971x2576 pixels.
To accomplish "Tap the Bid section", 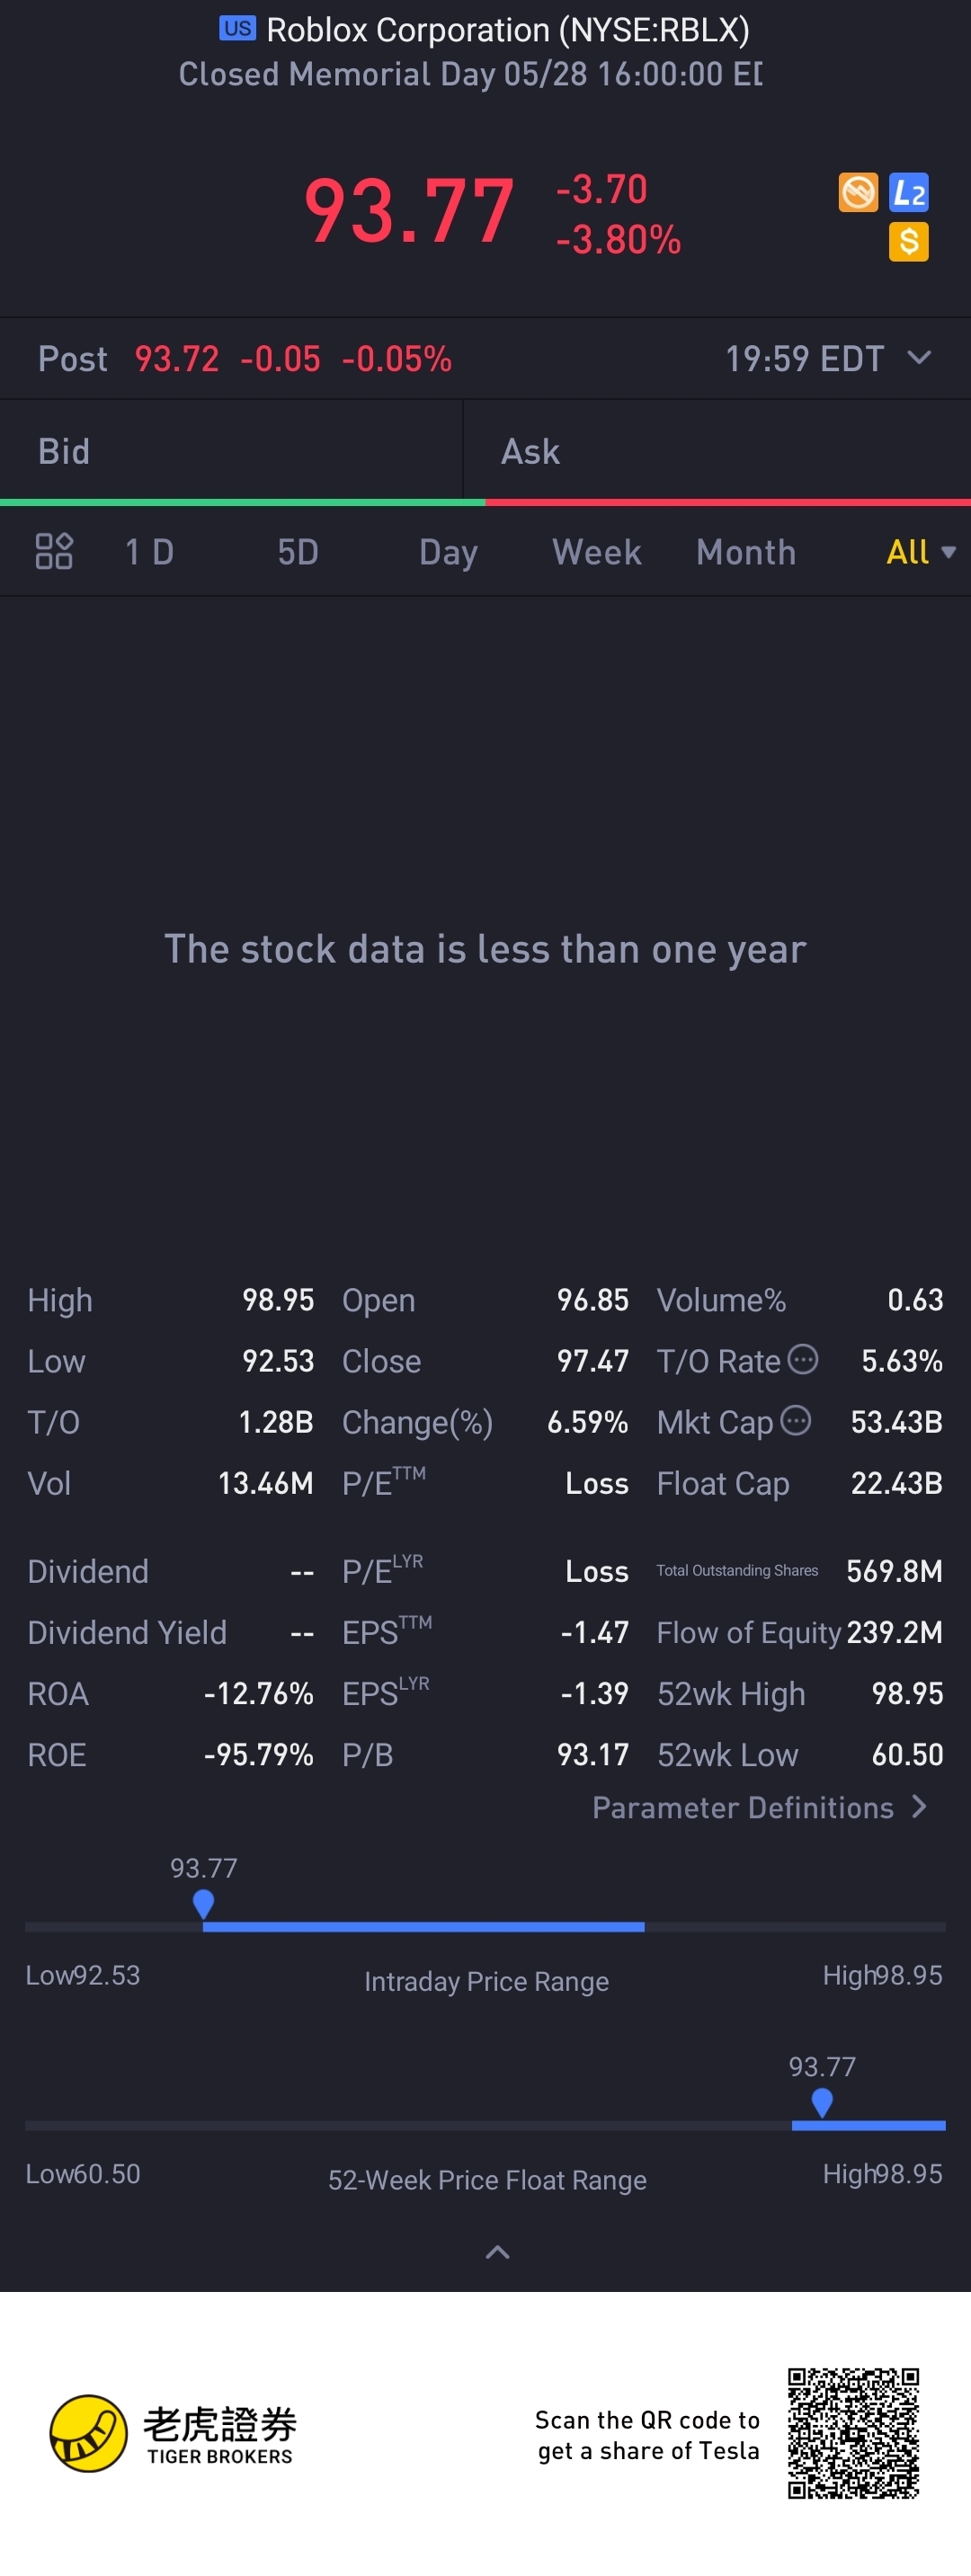I will 231,451.
